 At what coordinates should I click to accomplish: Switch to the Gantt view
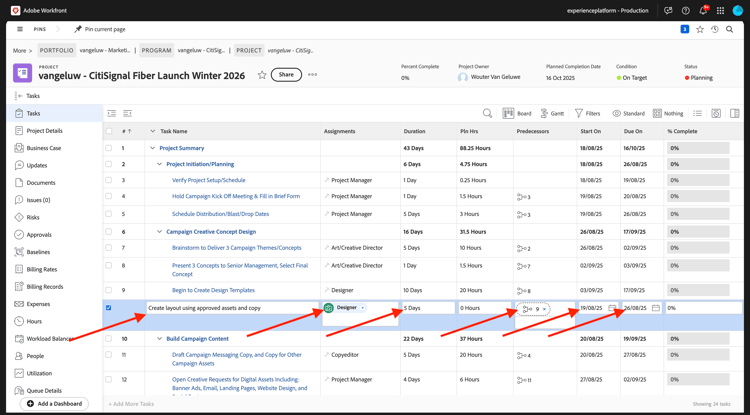(552, 113)
